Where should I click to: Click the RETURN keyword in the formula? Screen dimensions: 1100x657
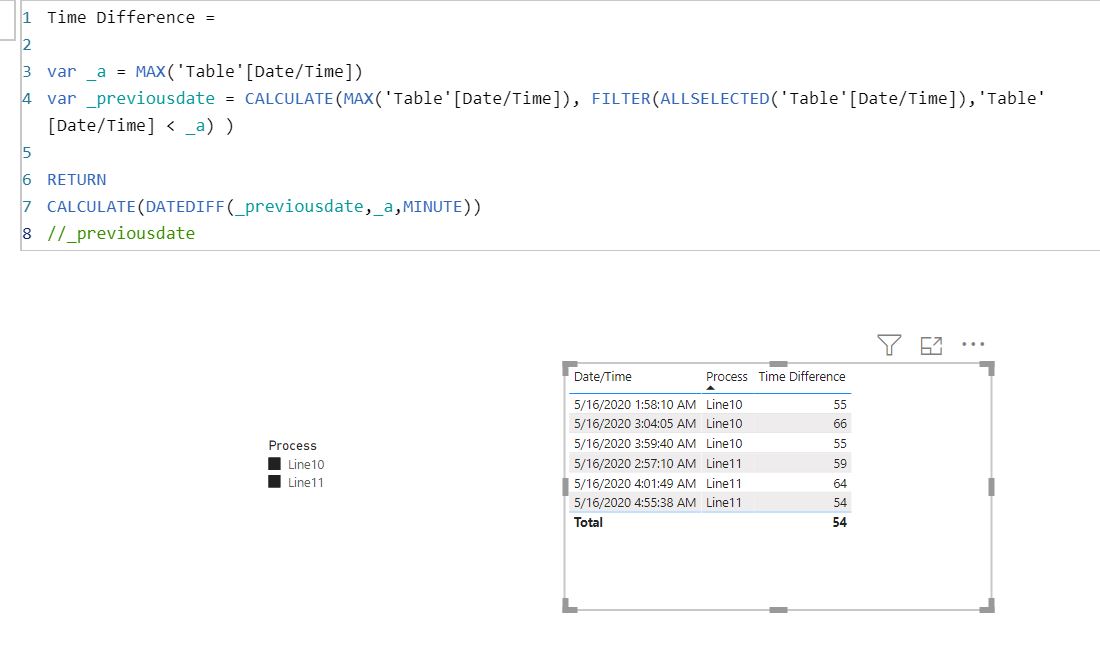tap(76, 180)
